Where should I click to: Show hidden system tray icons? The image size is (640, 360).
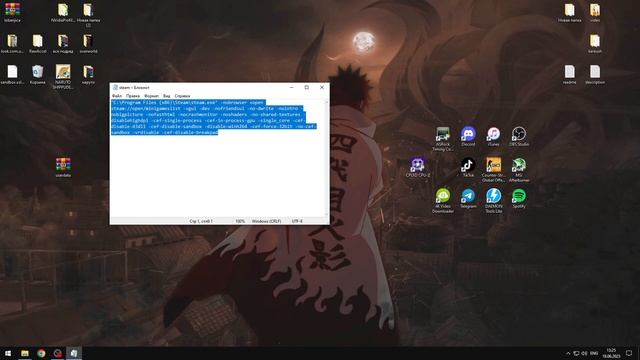(x=568, y=353)
